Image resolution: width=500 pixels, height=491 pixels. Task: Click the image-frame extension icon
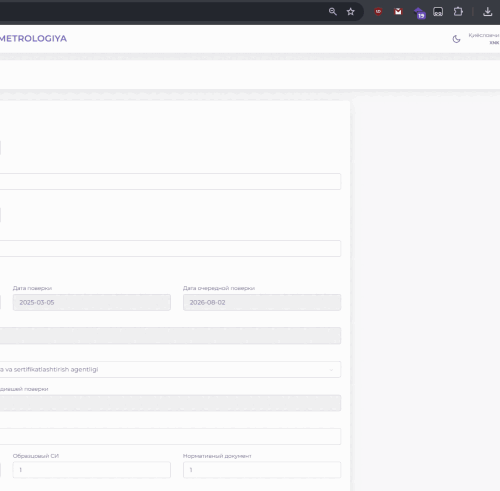tap(438, 12)
